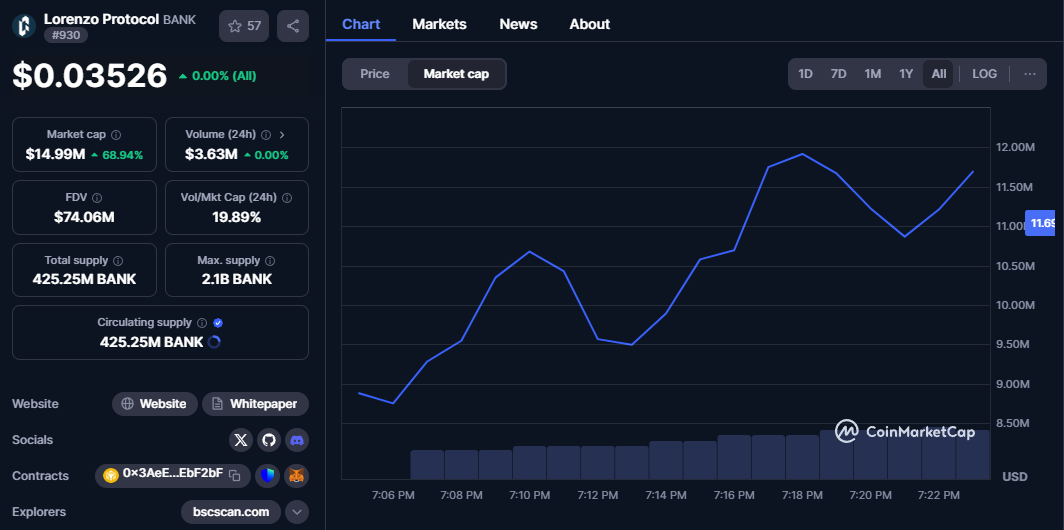Image resolution: width=1064 pixels, height=530 pixels.
Task: Click the 11.69 current value chart label
Action: pyautogui.click(x=1040, y=223)
